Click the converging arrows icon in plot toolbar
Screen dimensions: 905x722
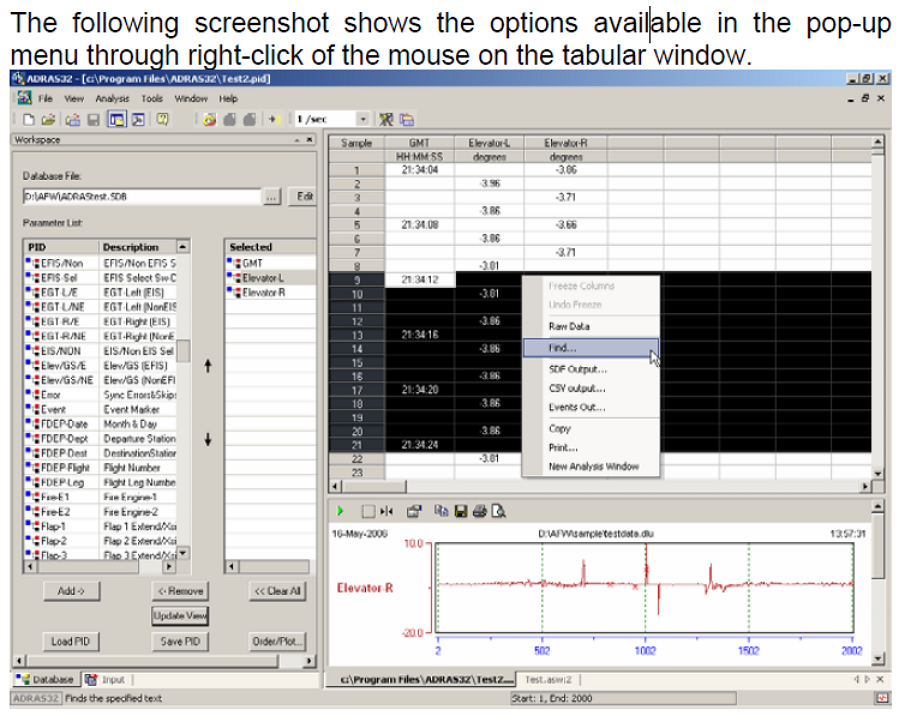pos(387,511)
